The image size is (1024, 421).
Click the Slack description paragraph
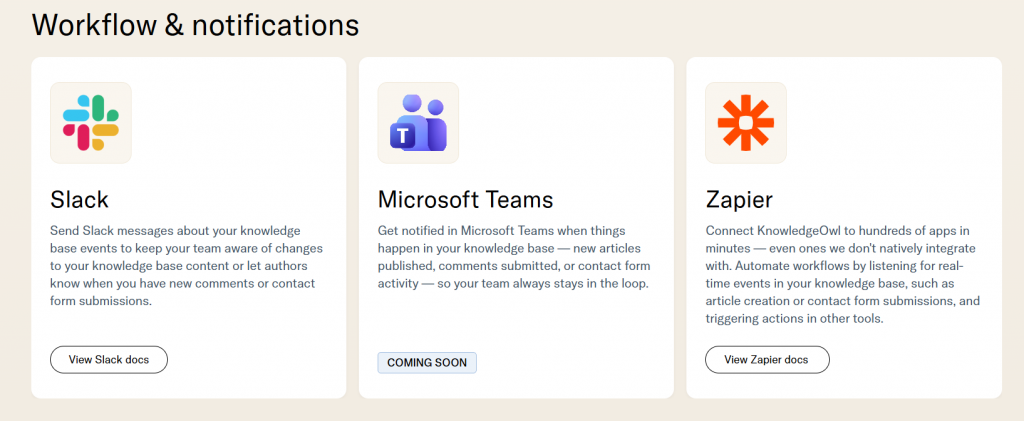point(187,266)
